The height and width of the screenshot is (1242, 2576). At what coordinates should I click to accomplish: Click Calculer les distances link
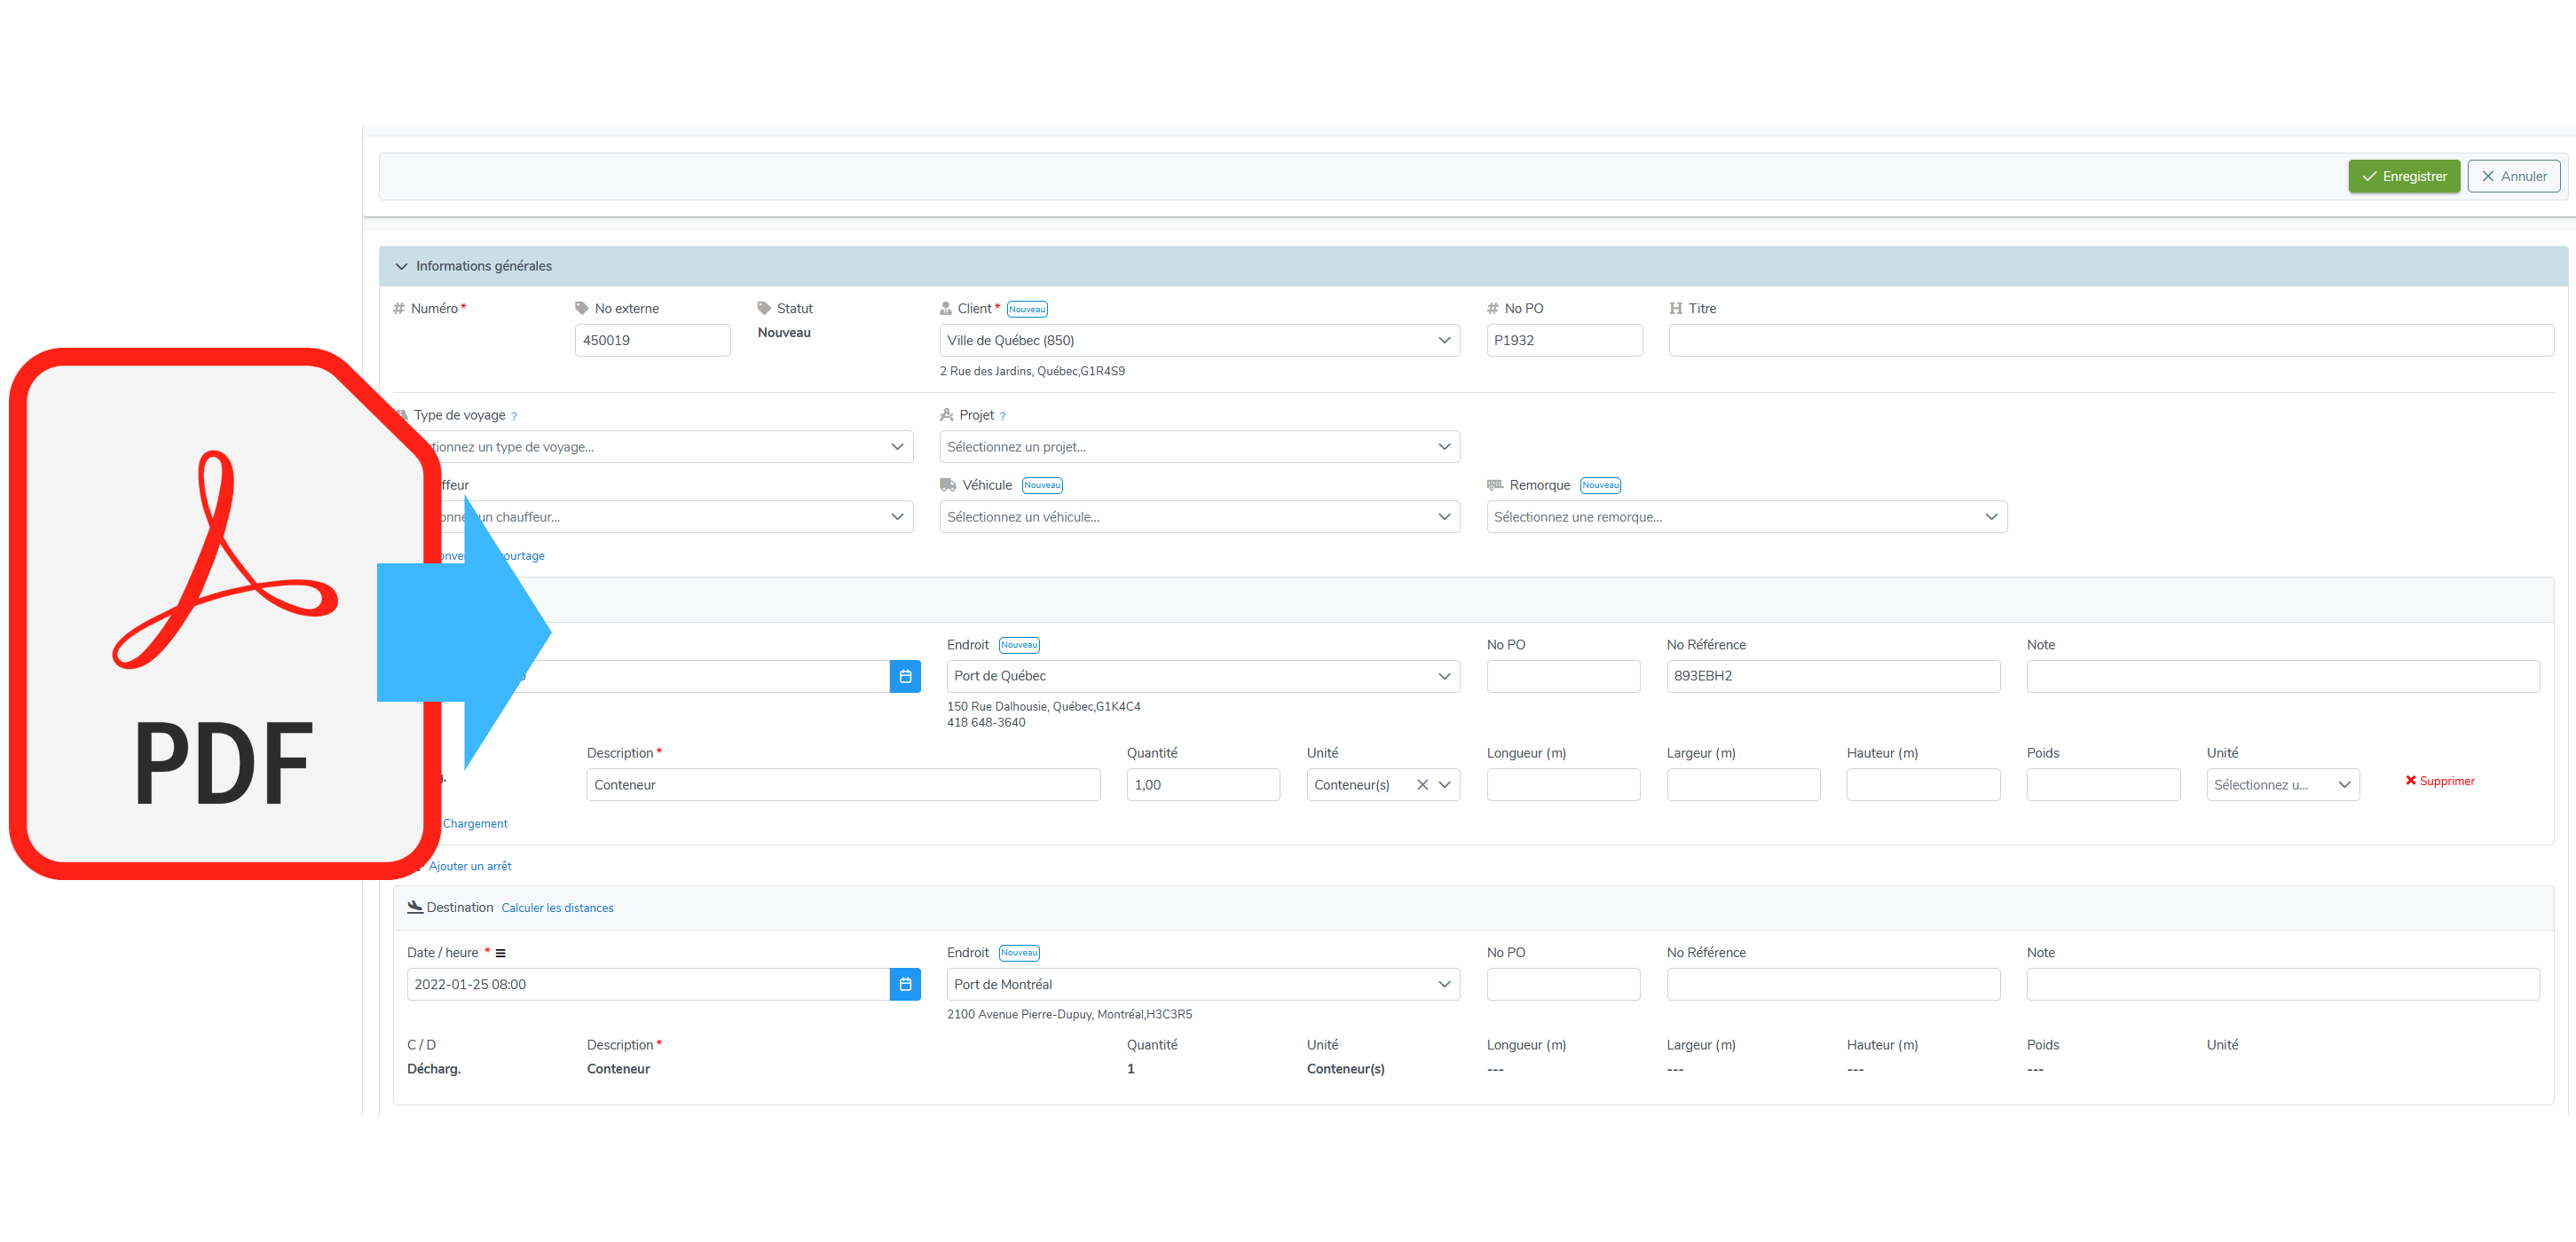[557, 908]
